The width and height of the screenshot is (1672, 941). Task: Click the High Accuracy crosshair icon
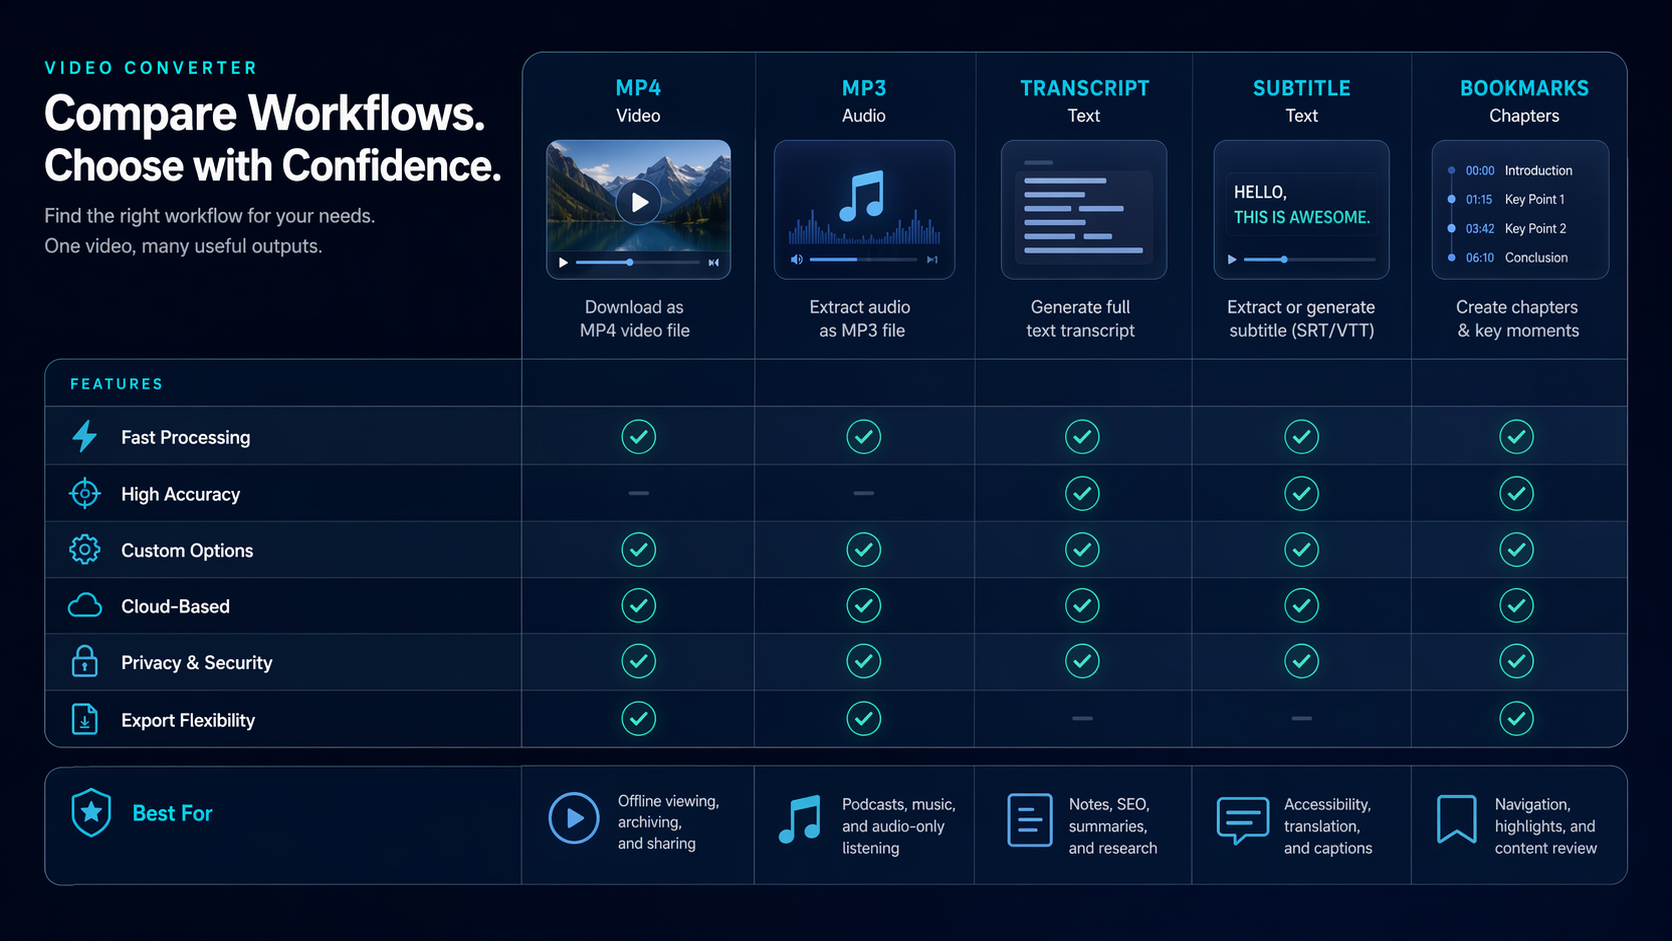pyautogui.click(x=85, y=493)
